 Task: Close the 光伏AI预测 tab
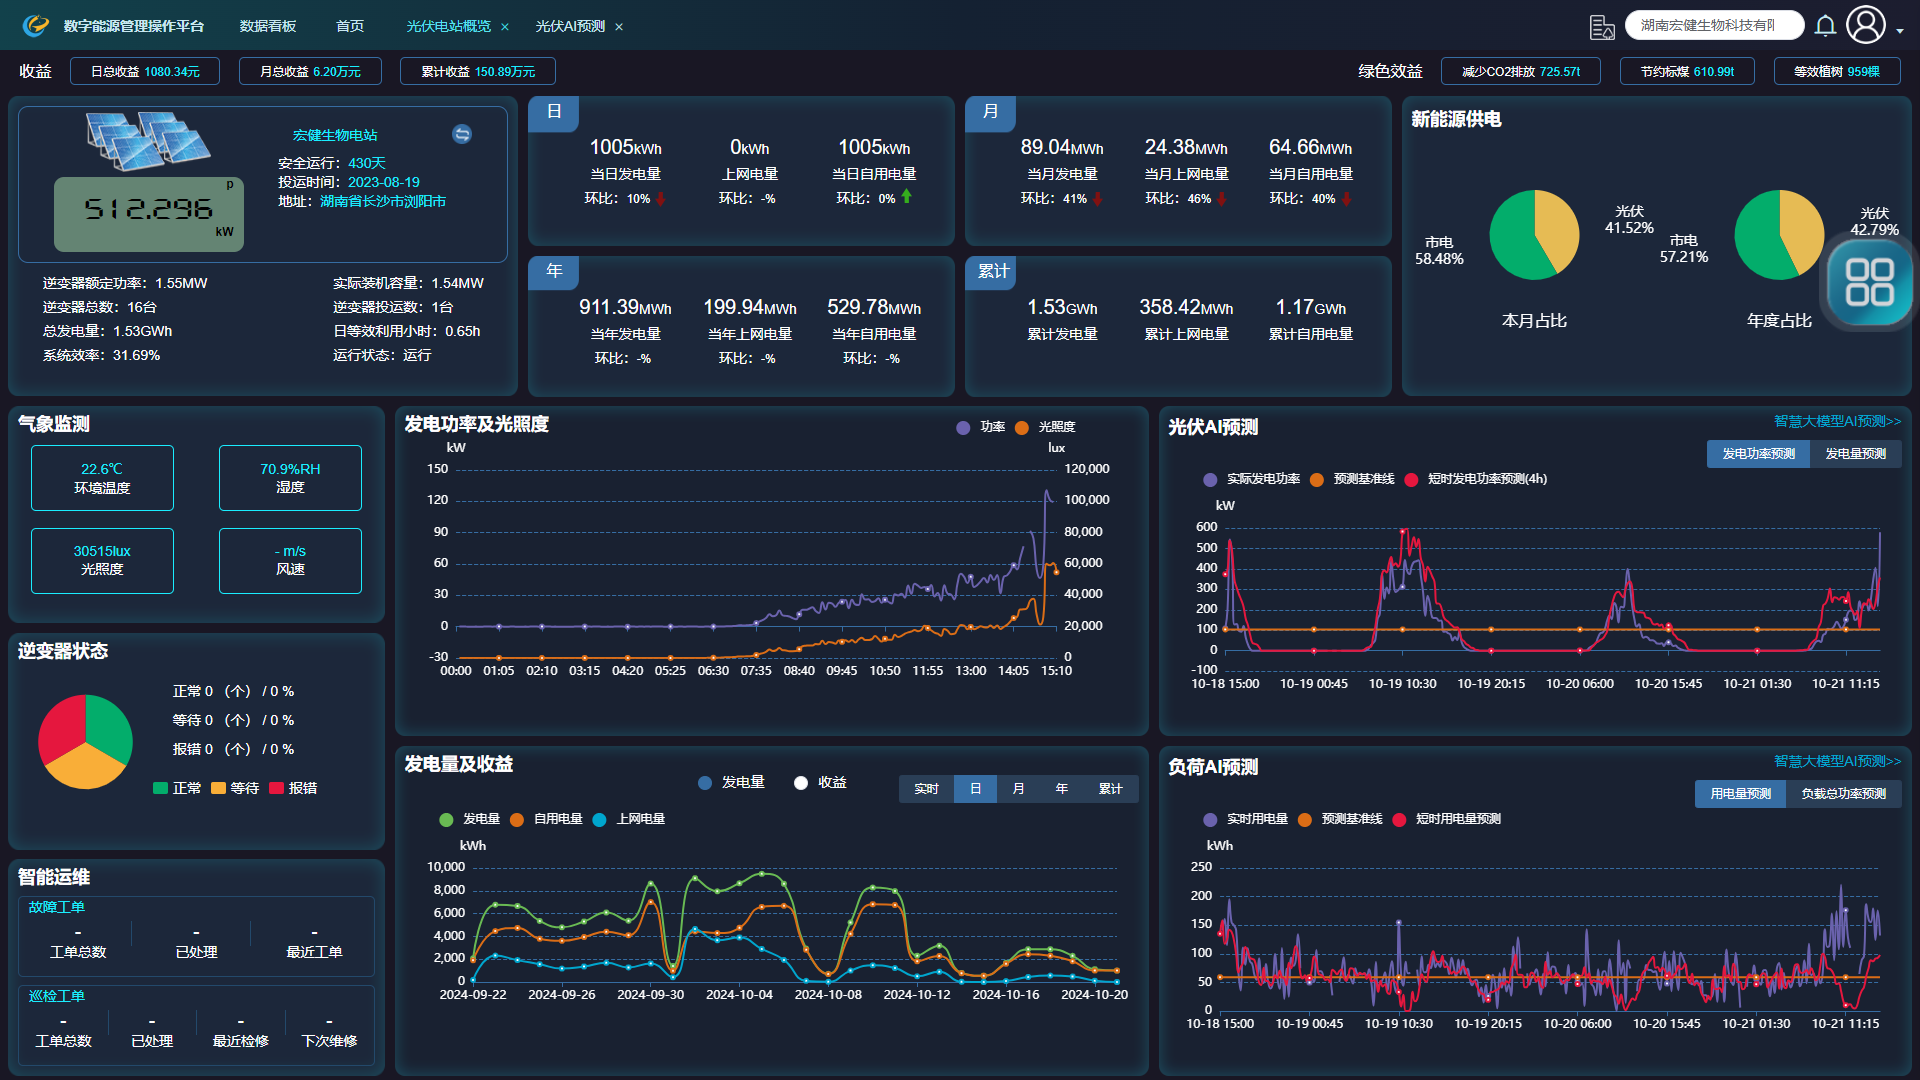click(x=619, y=27)
